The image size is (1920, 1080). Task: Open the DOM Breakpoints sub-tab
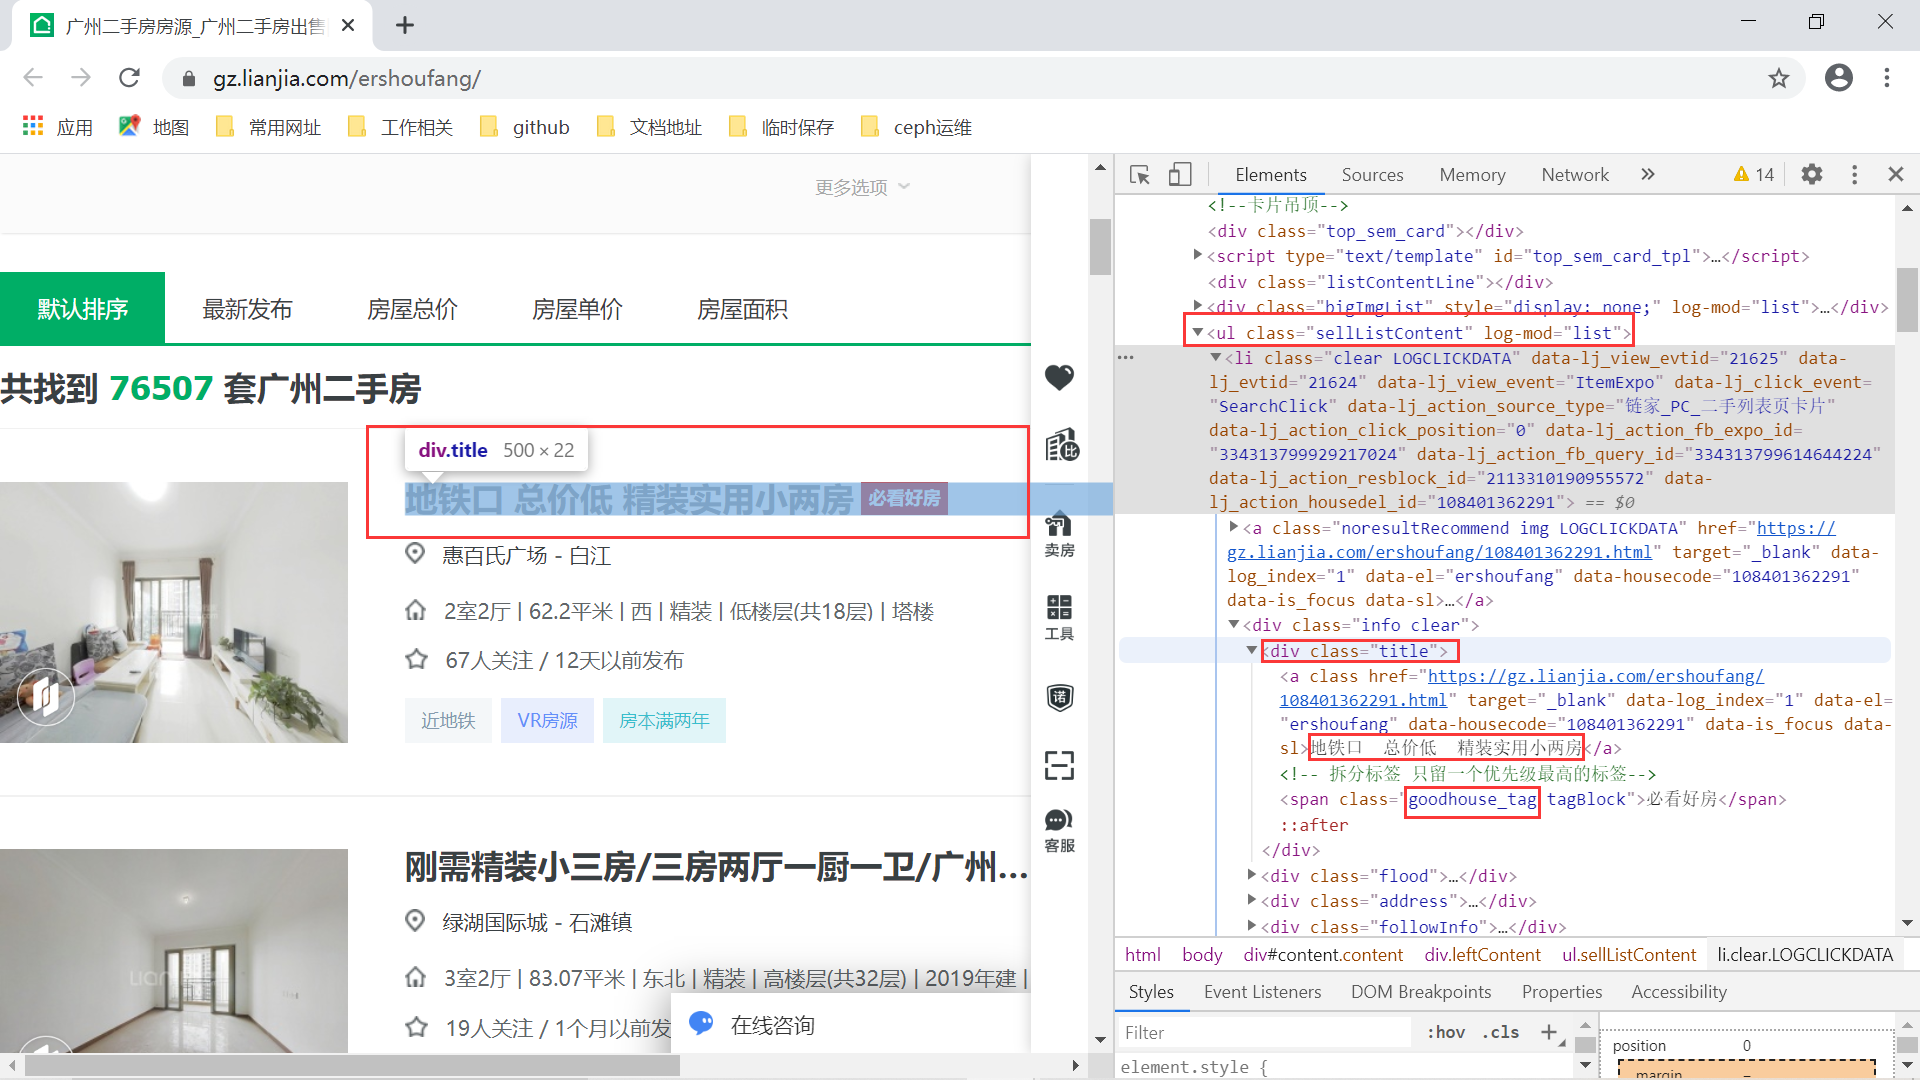(1421, 992)
